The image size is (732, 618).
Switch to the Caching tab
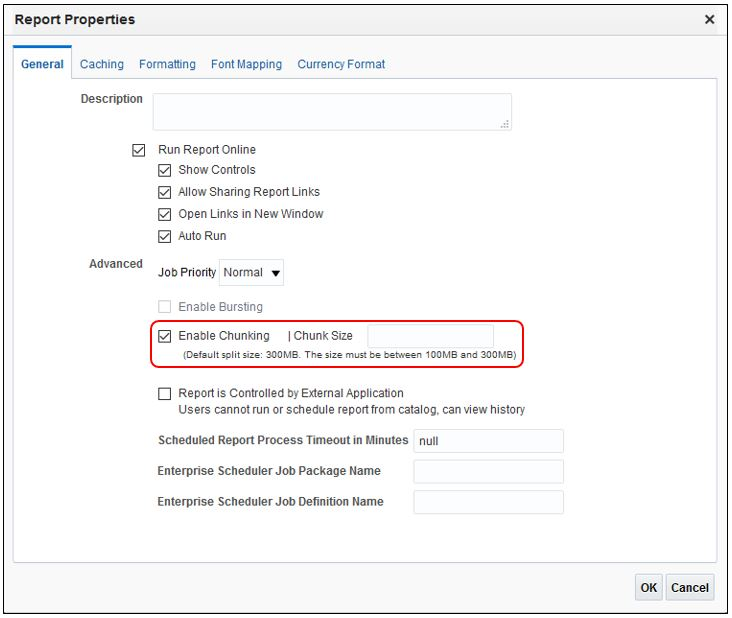(102, 64)
